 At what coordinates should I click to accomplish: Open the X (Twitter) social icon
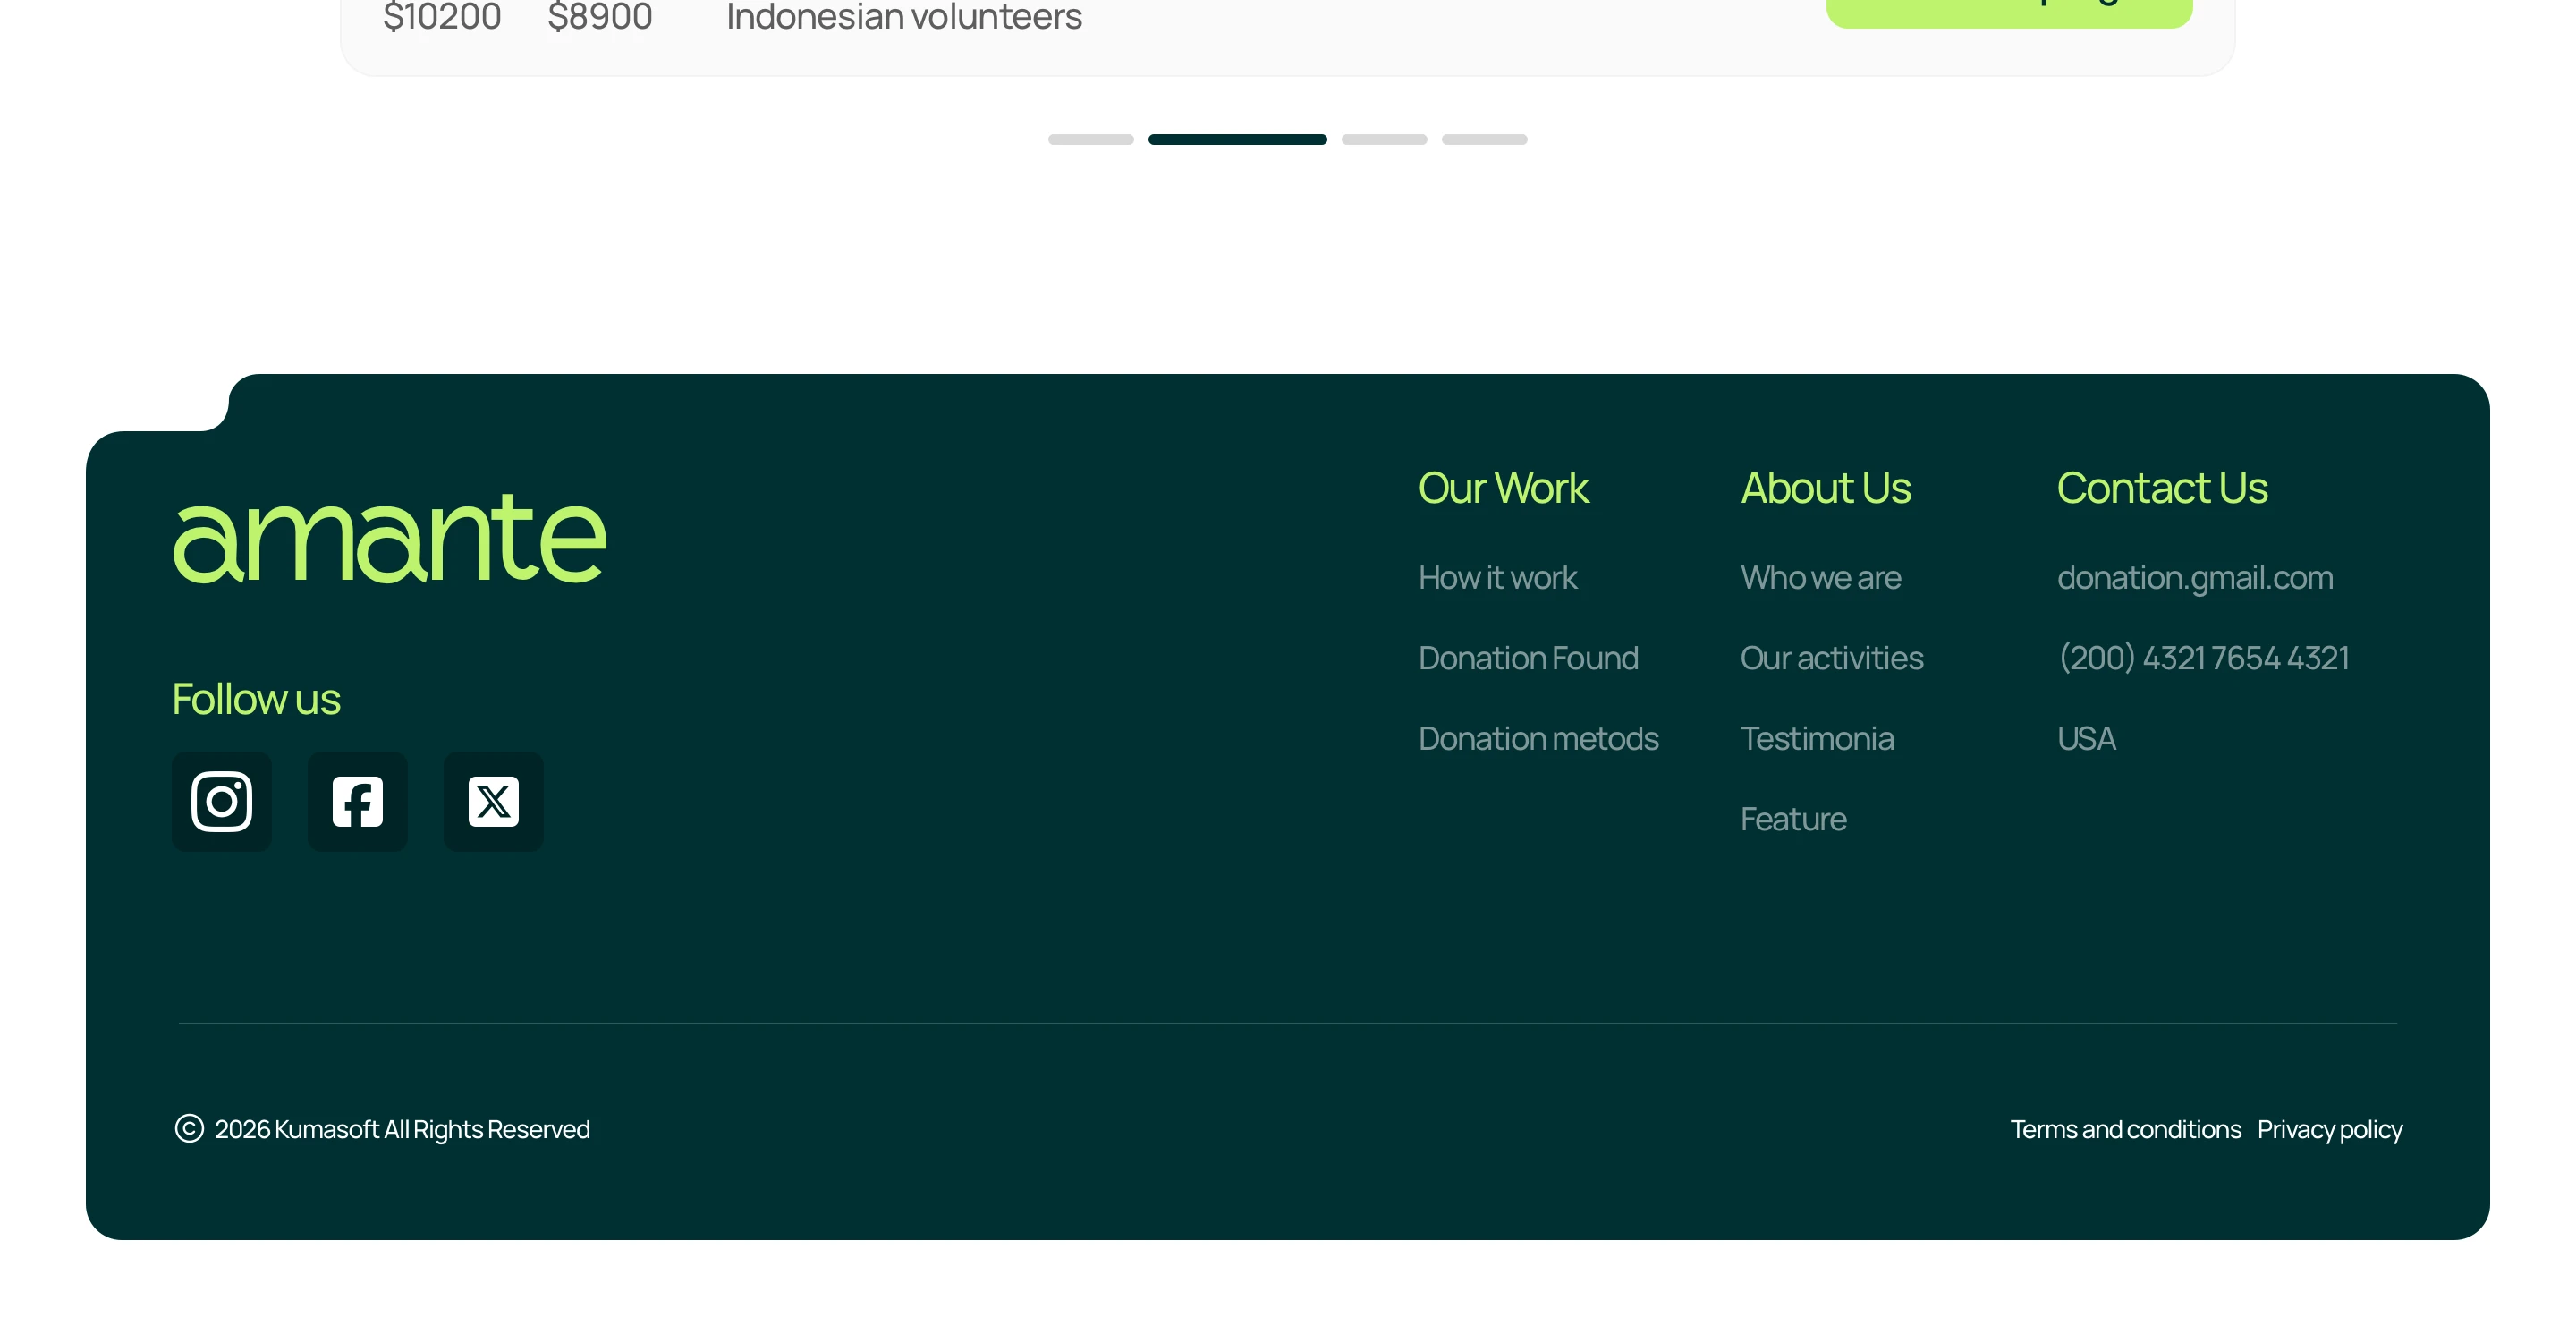(493, 801)
